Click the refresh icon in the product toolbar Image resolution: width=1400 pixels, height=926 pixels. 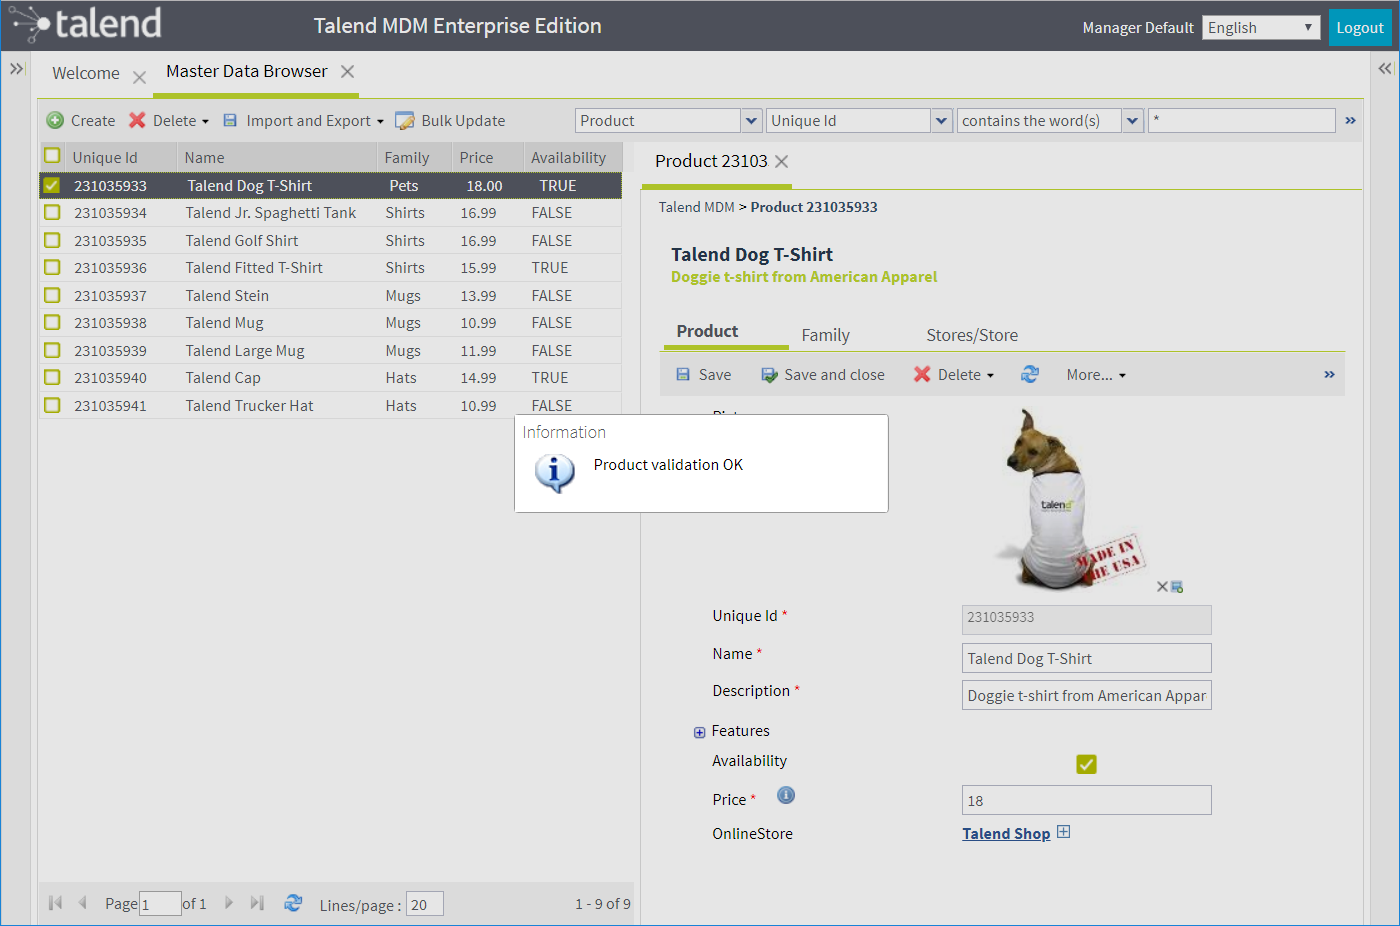pyautogui.click(x=1029, y=374)
